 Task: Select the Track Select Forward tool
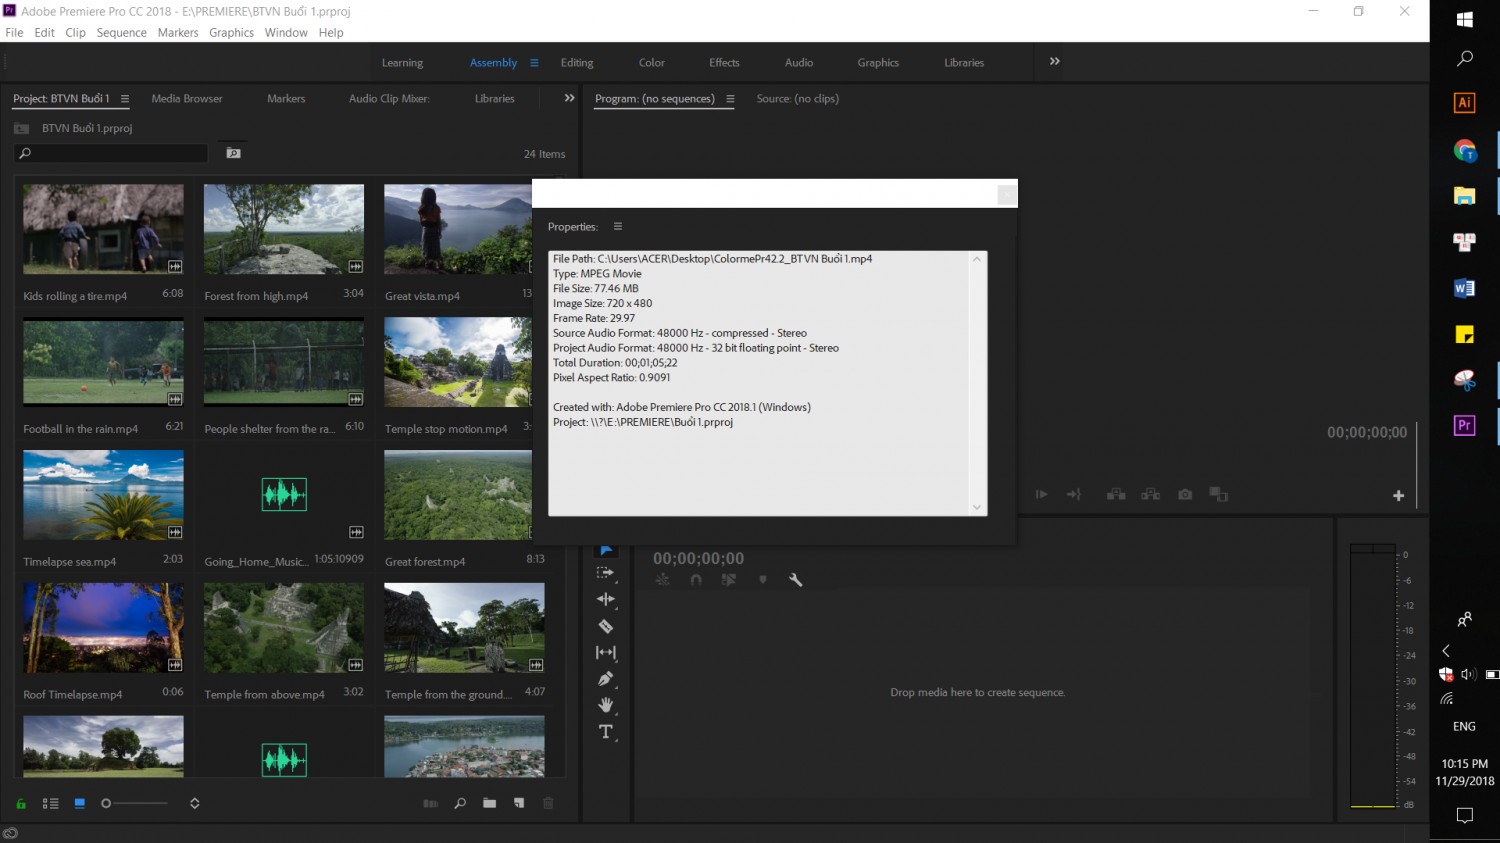click(x=605, y=573)
